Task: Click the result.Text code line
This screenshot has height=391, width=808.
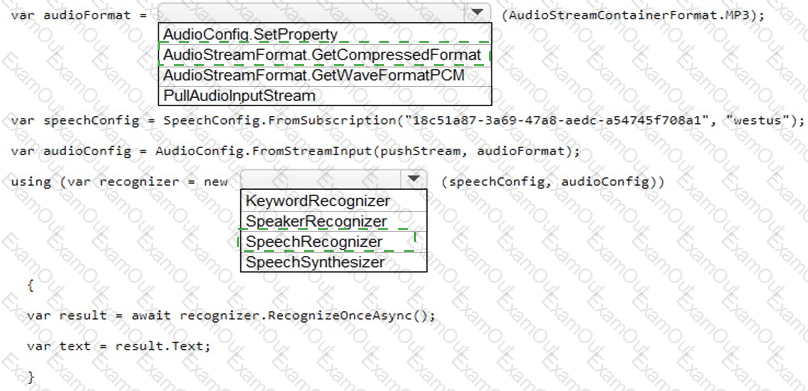Action: pyautogui.click(x=119, y=346)
